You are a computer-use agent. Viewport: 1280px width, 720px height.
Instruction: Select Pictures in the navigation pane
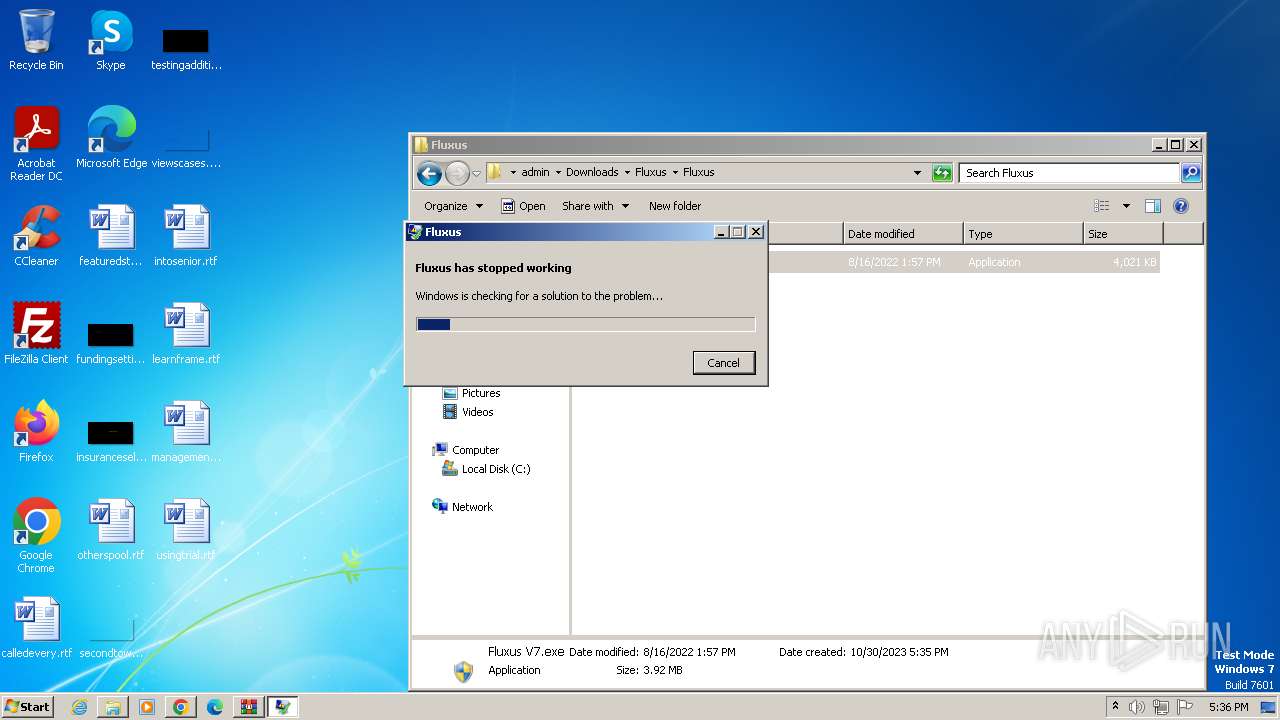pyautogui.click(x=480, y=393)
